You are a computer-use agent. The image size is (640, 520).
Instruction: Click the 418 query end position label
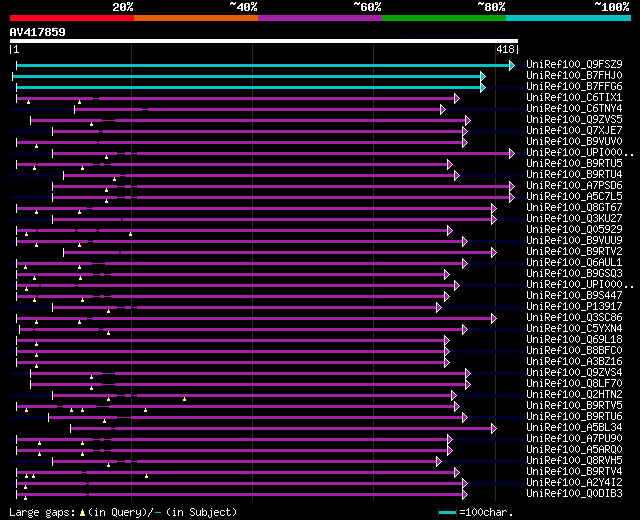click(x=505, y=49)
